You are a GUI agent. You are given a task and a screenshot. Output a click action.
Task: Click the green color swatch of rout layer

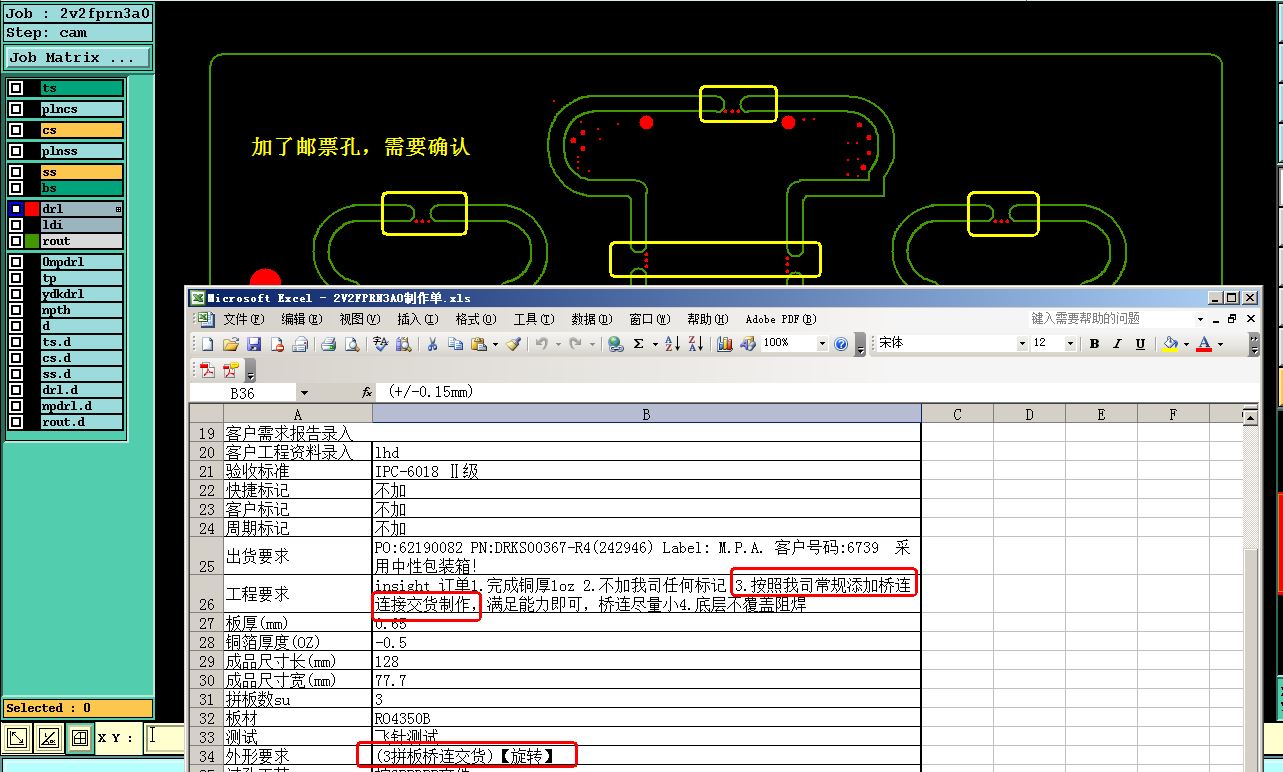(32, 241)
